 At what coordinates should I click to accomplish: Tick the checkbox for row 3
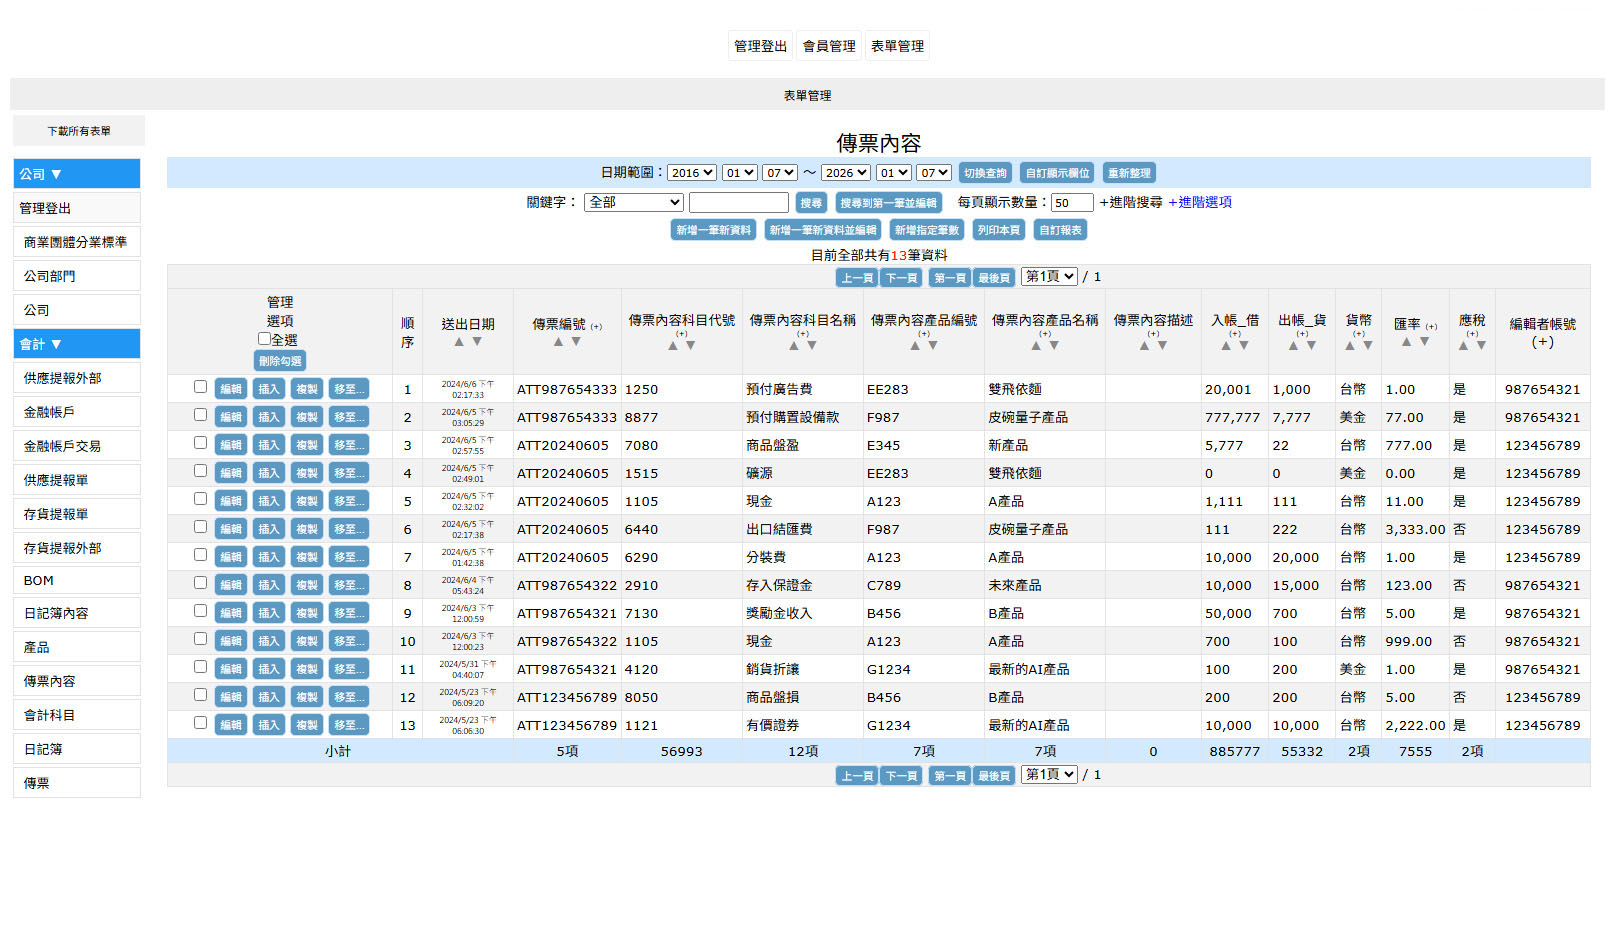click(200, 443)
